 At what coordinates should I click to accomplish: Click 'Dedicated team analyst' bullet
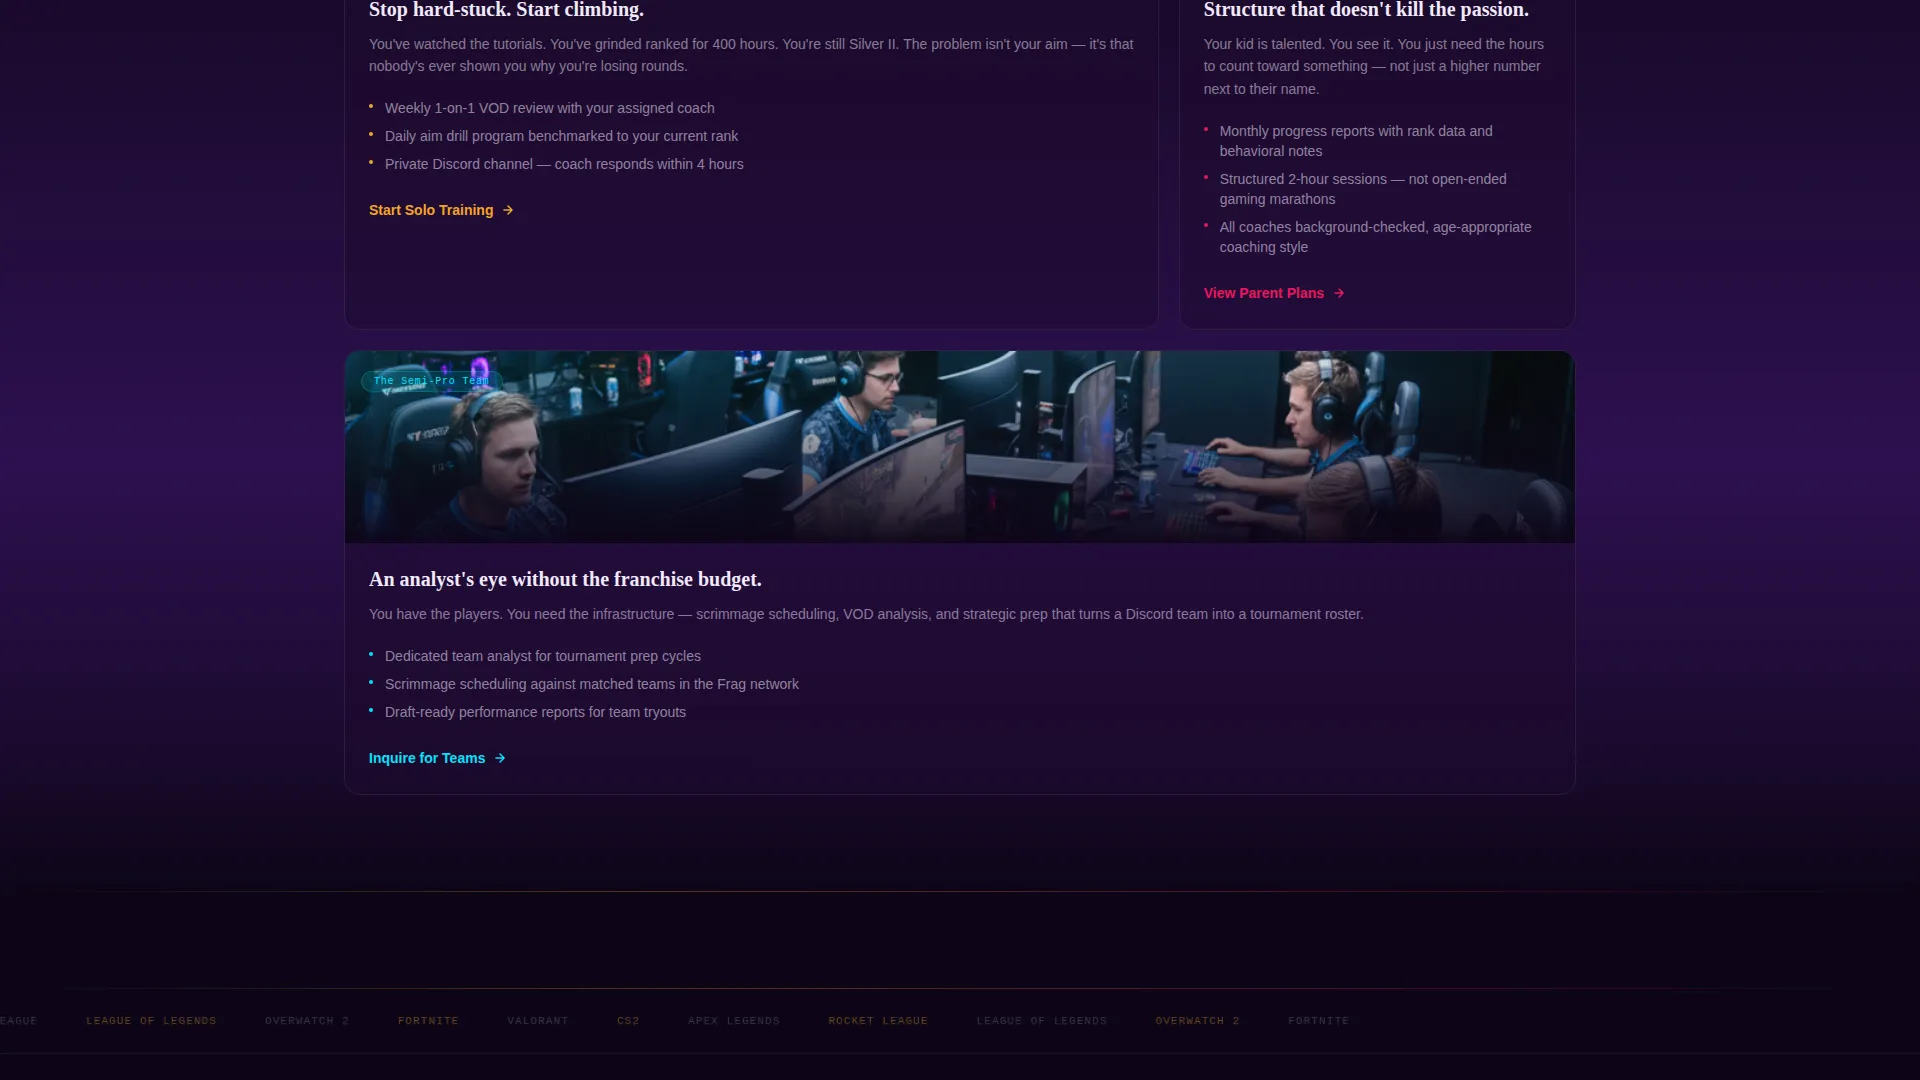[x=543, y=656]
